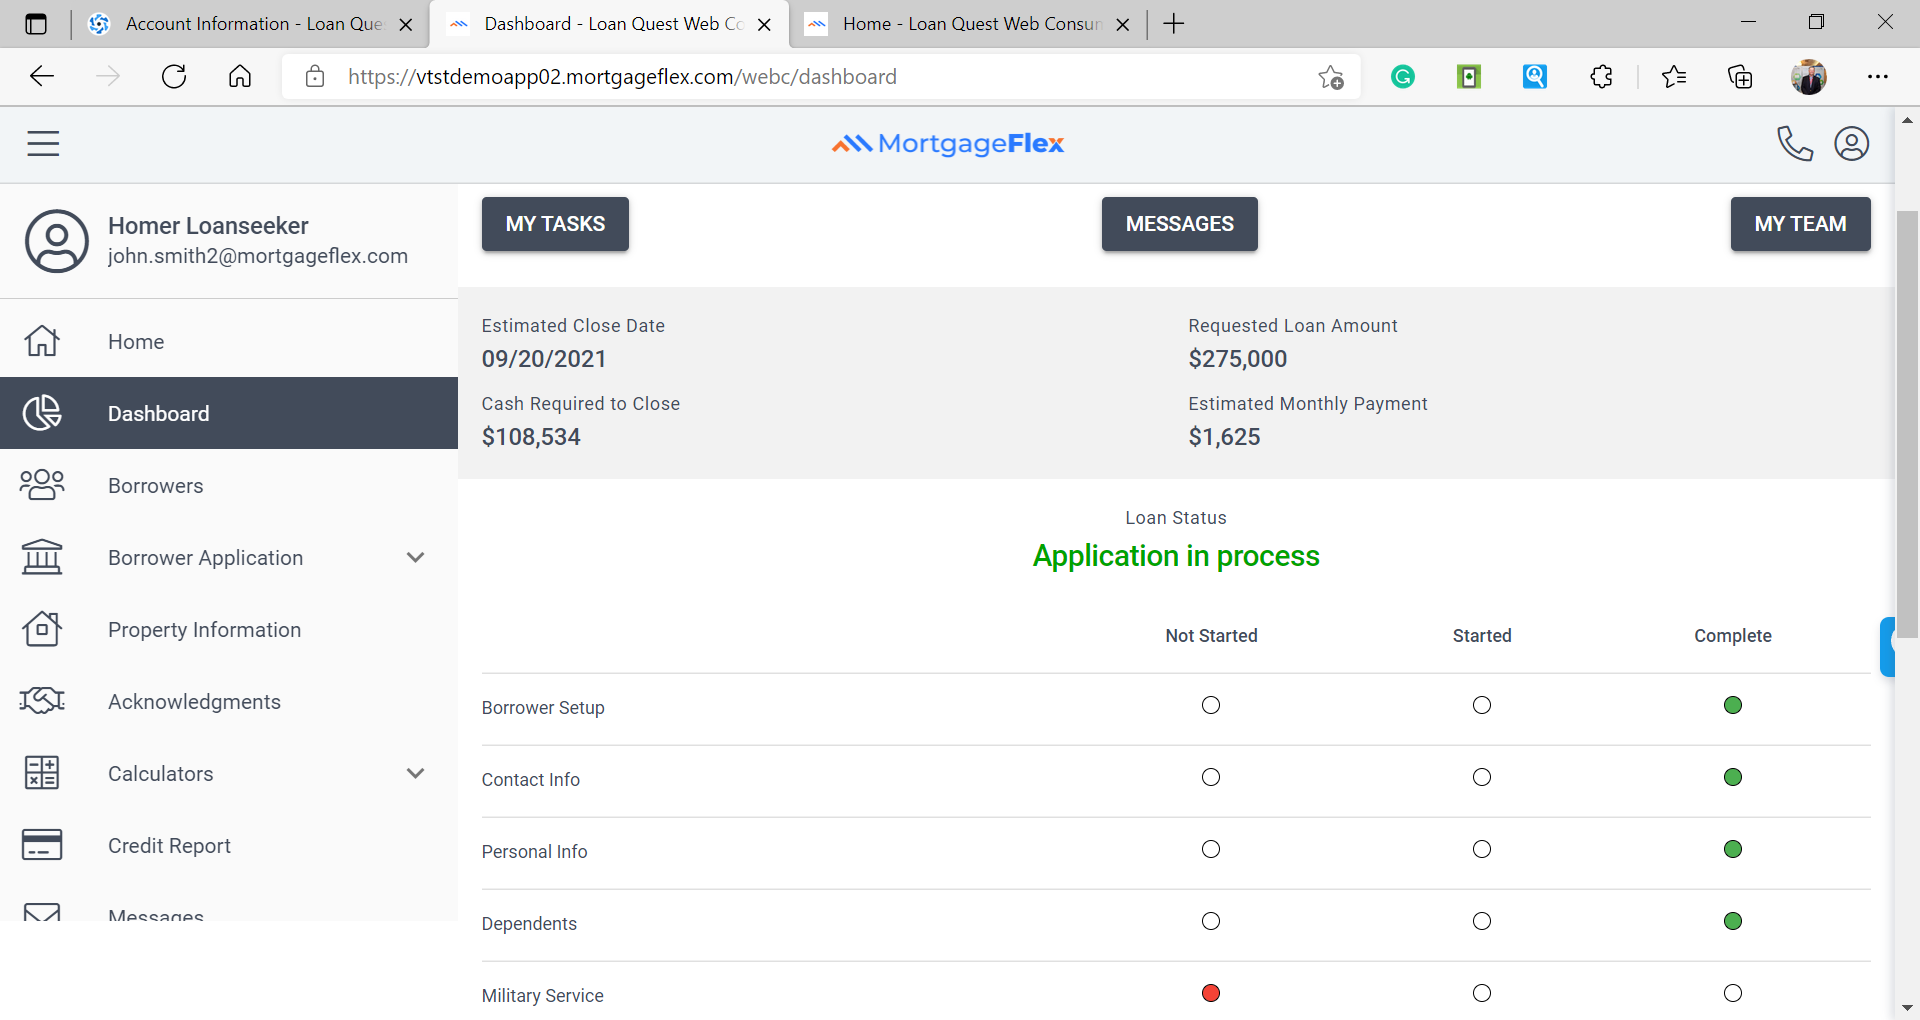1920x1020 pixels.
Task: Open MY TEAM
Action: coord(1800,224)
